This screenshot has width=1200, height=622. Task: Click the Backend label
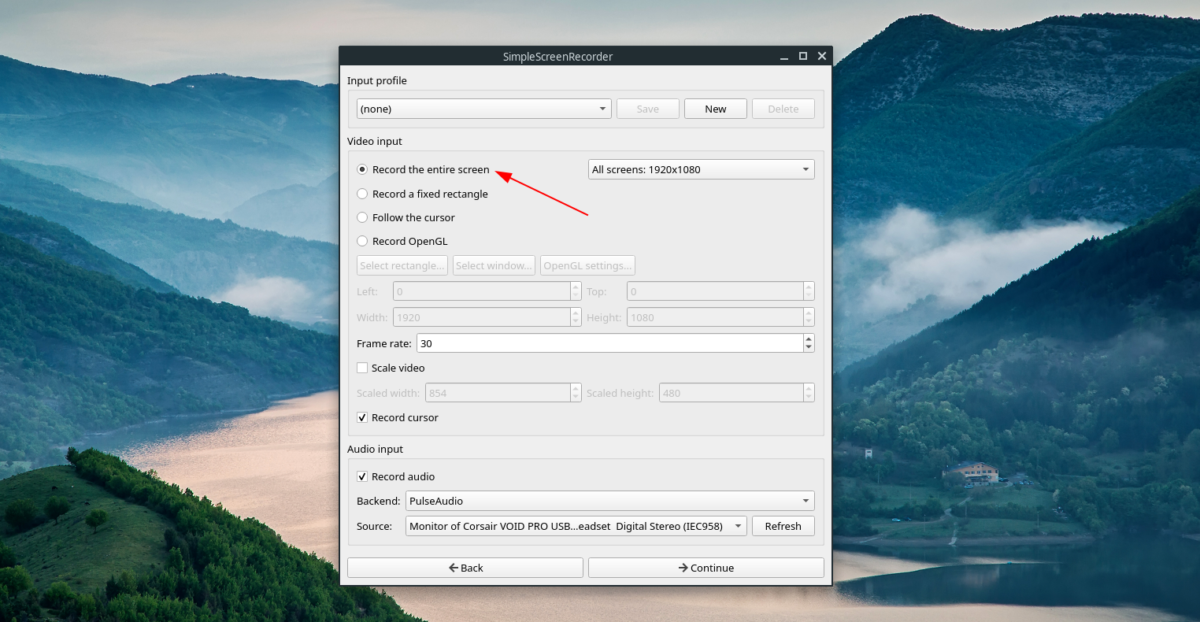379,501
